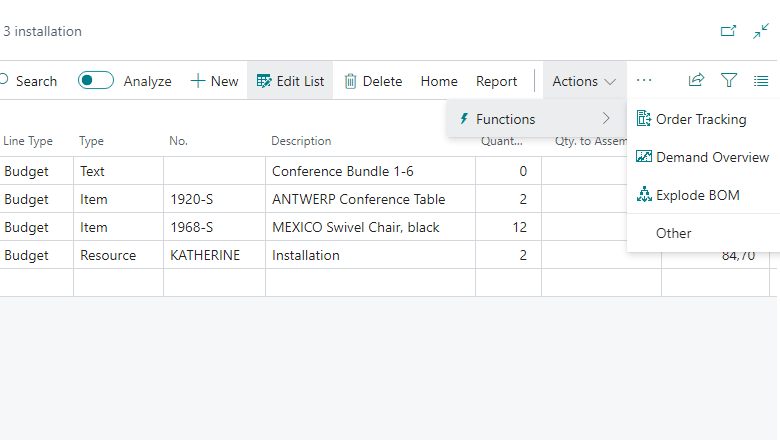Toggle the Analyze mode switch

(96, 81)
